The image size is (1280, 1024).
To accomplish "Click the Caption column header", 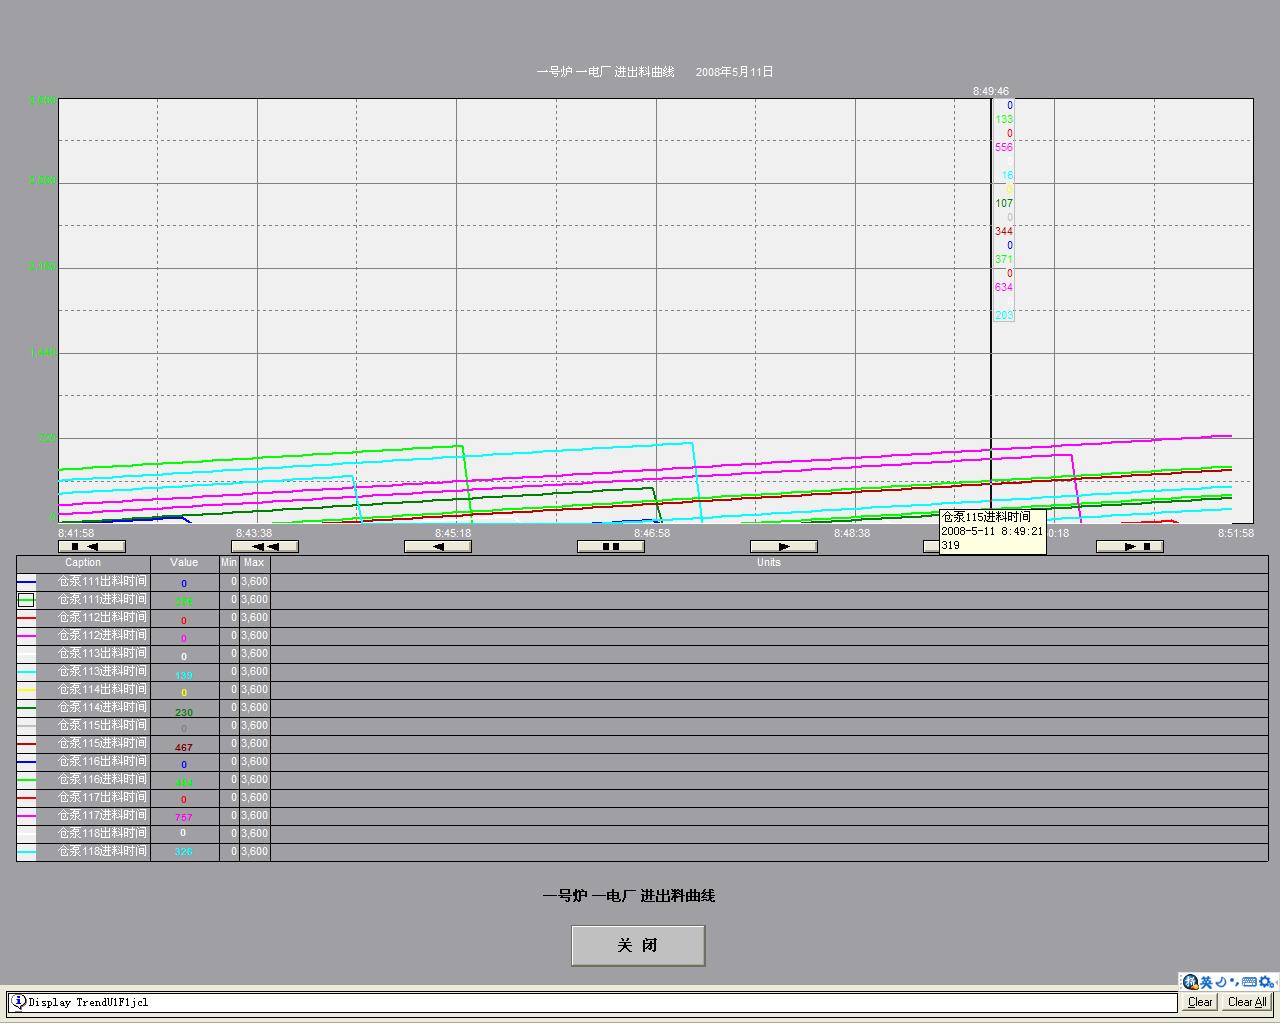I will 83,563.
